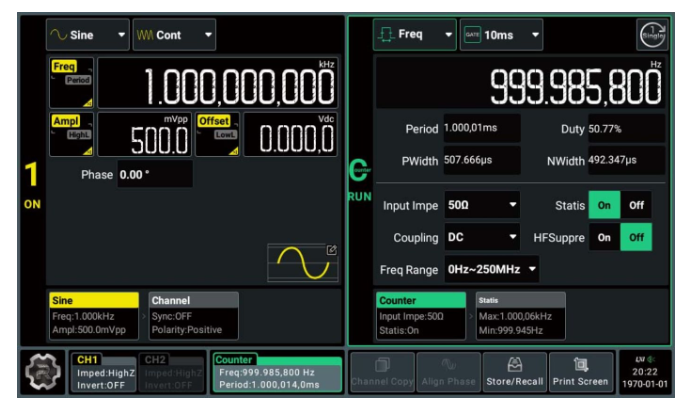Image resolution: width=691 pixels, height=408 pixels.
Task: Select CH1 tab in bottom bar
Action: coord(104,372)
